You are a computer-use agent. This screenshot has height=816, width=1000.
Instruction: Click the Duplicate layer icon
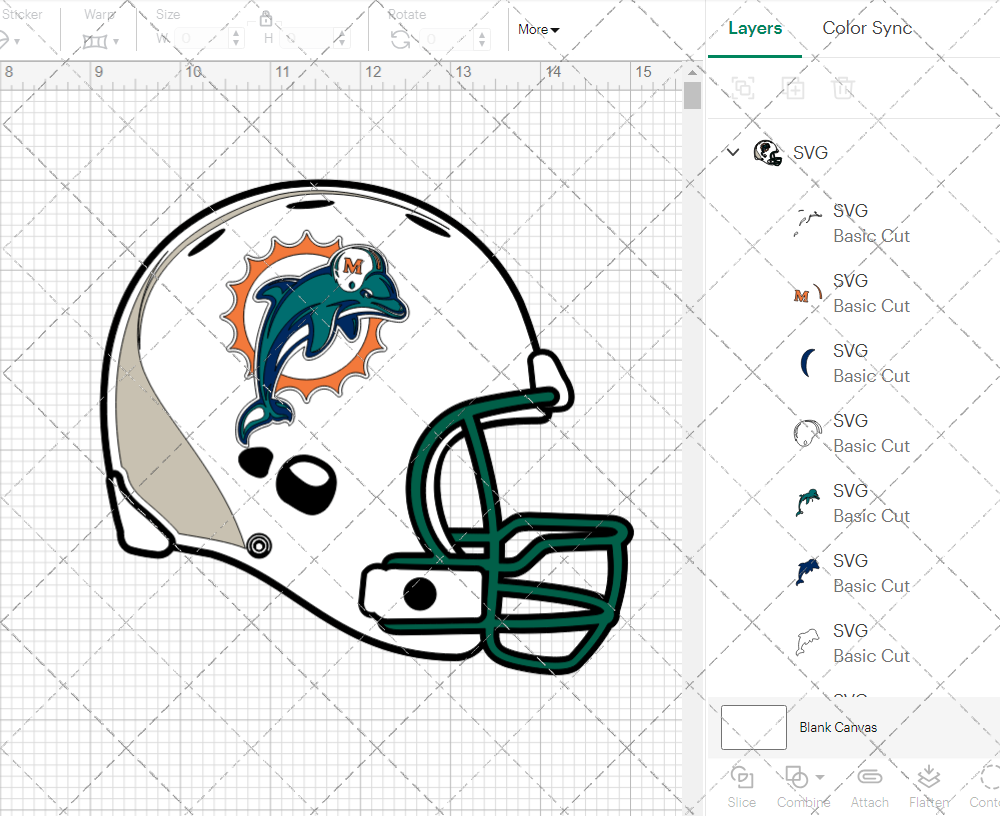[793, 87]
